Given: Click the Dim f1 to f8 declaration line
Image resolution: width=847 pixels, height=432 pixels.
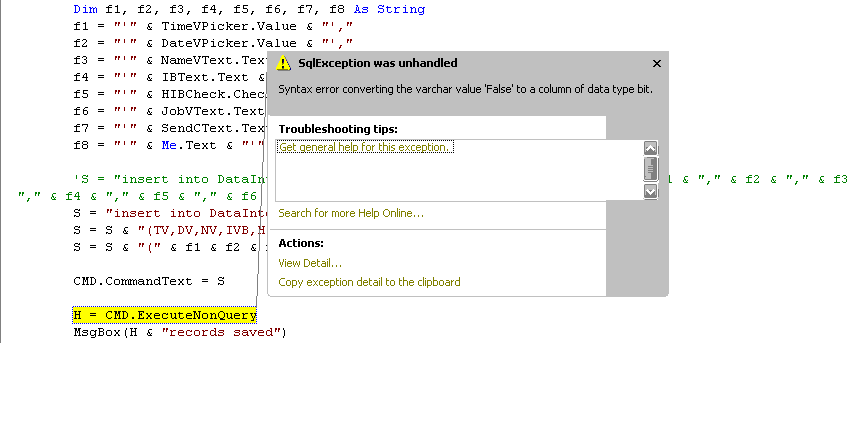Looking at the screenshot, I should coord(249,9).
